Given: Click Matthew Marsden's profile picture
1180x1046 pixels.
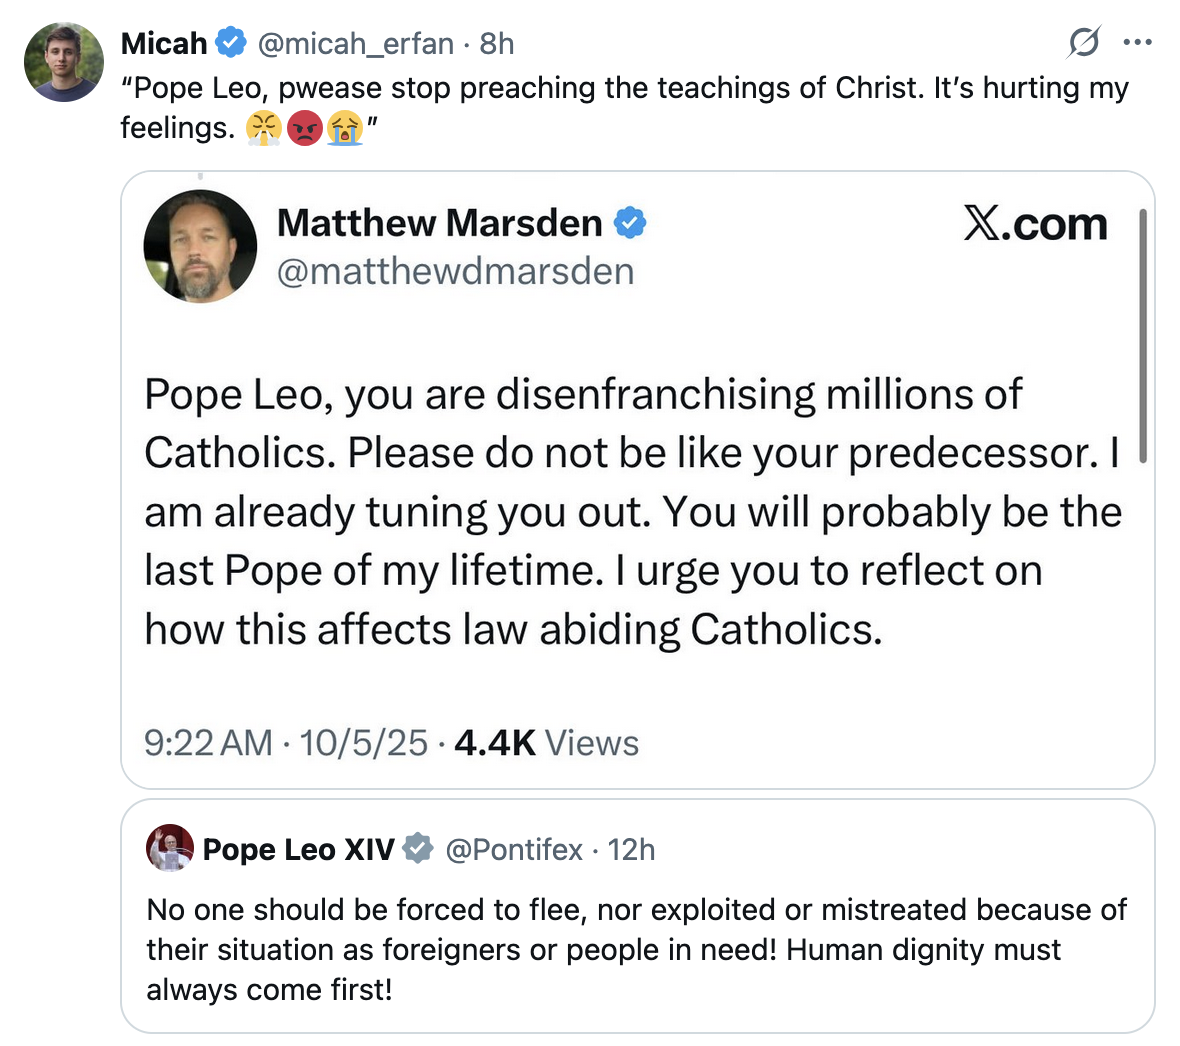Looking at the screenshot, I should click(x=201, y=246).
